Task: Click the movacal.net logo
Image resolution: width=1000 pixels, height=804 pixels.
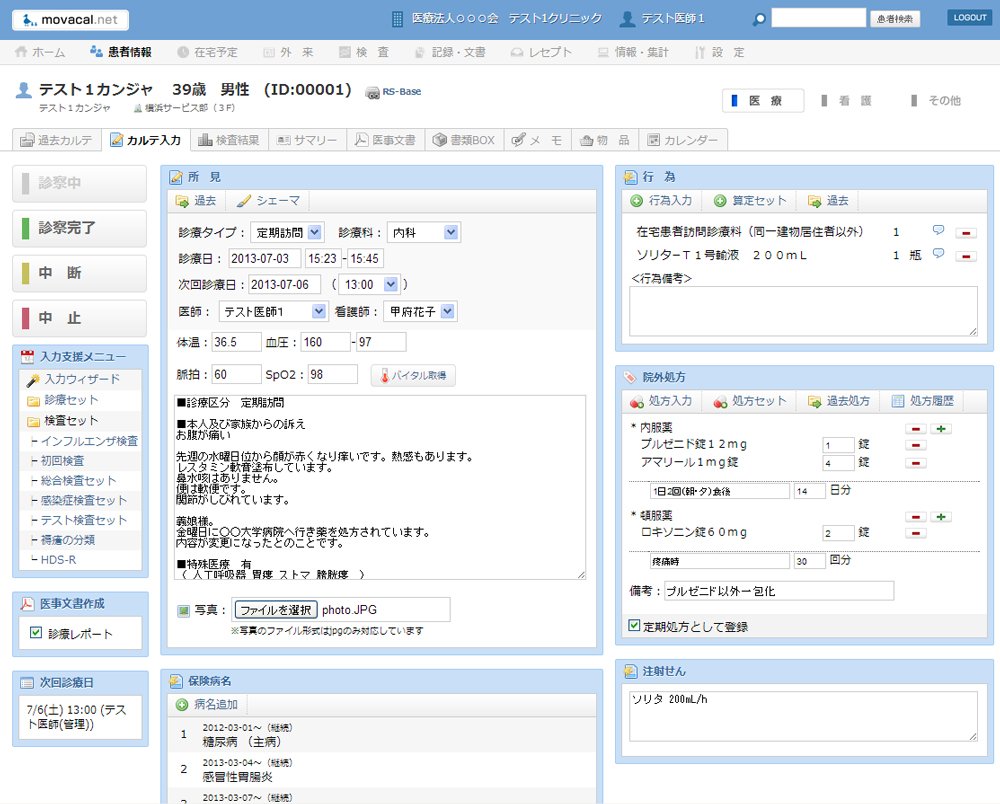Action: [70, 20]
